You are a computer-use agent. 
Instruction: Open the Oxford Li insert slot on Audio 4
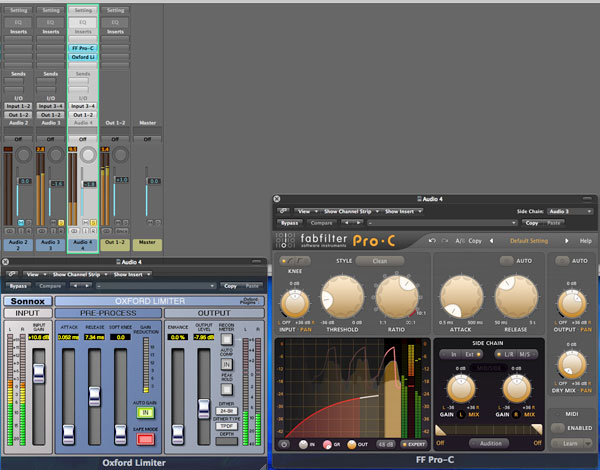(83, 57)
